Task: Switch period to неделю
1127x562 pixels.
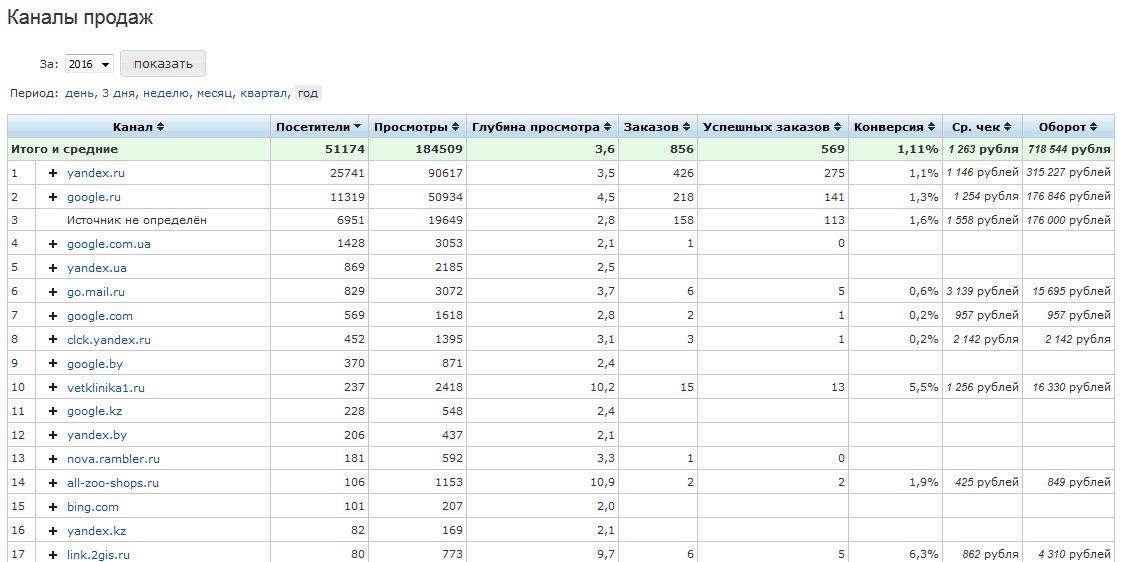Action: [x=167, y=93]
